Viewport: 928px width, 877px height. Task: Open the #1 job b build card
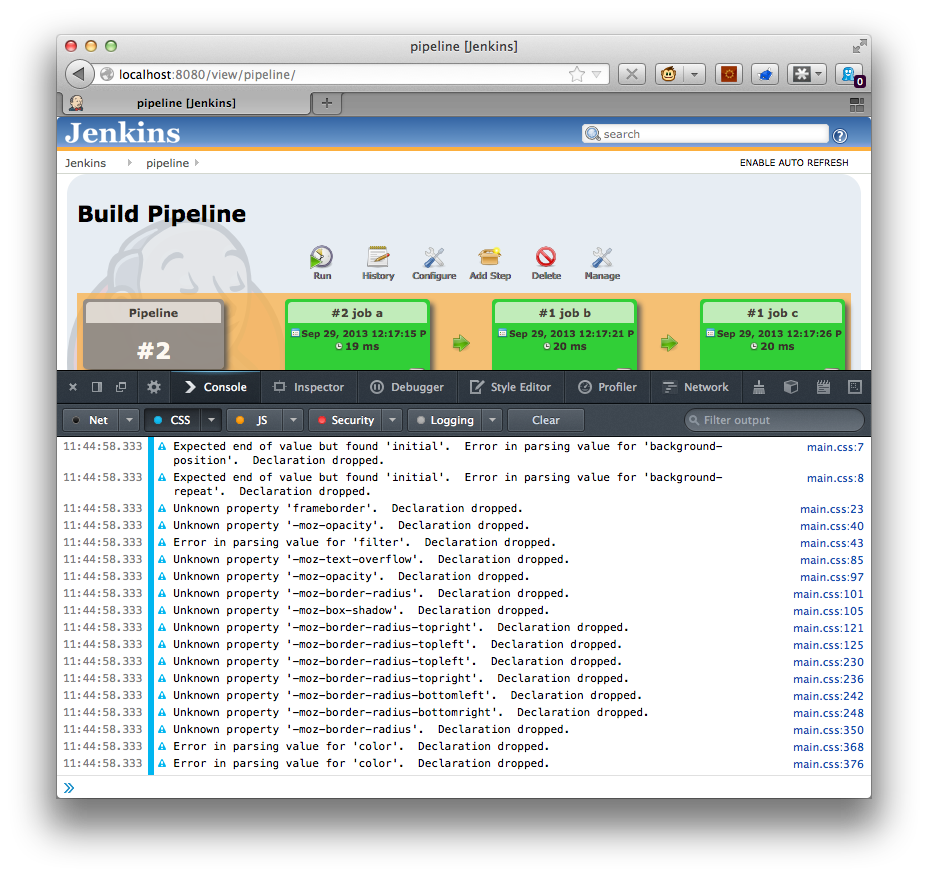tap(565, 335)
